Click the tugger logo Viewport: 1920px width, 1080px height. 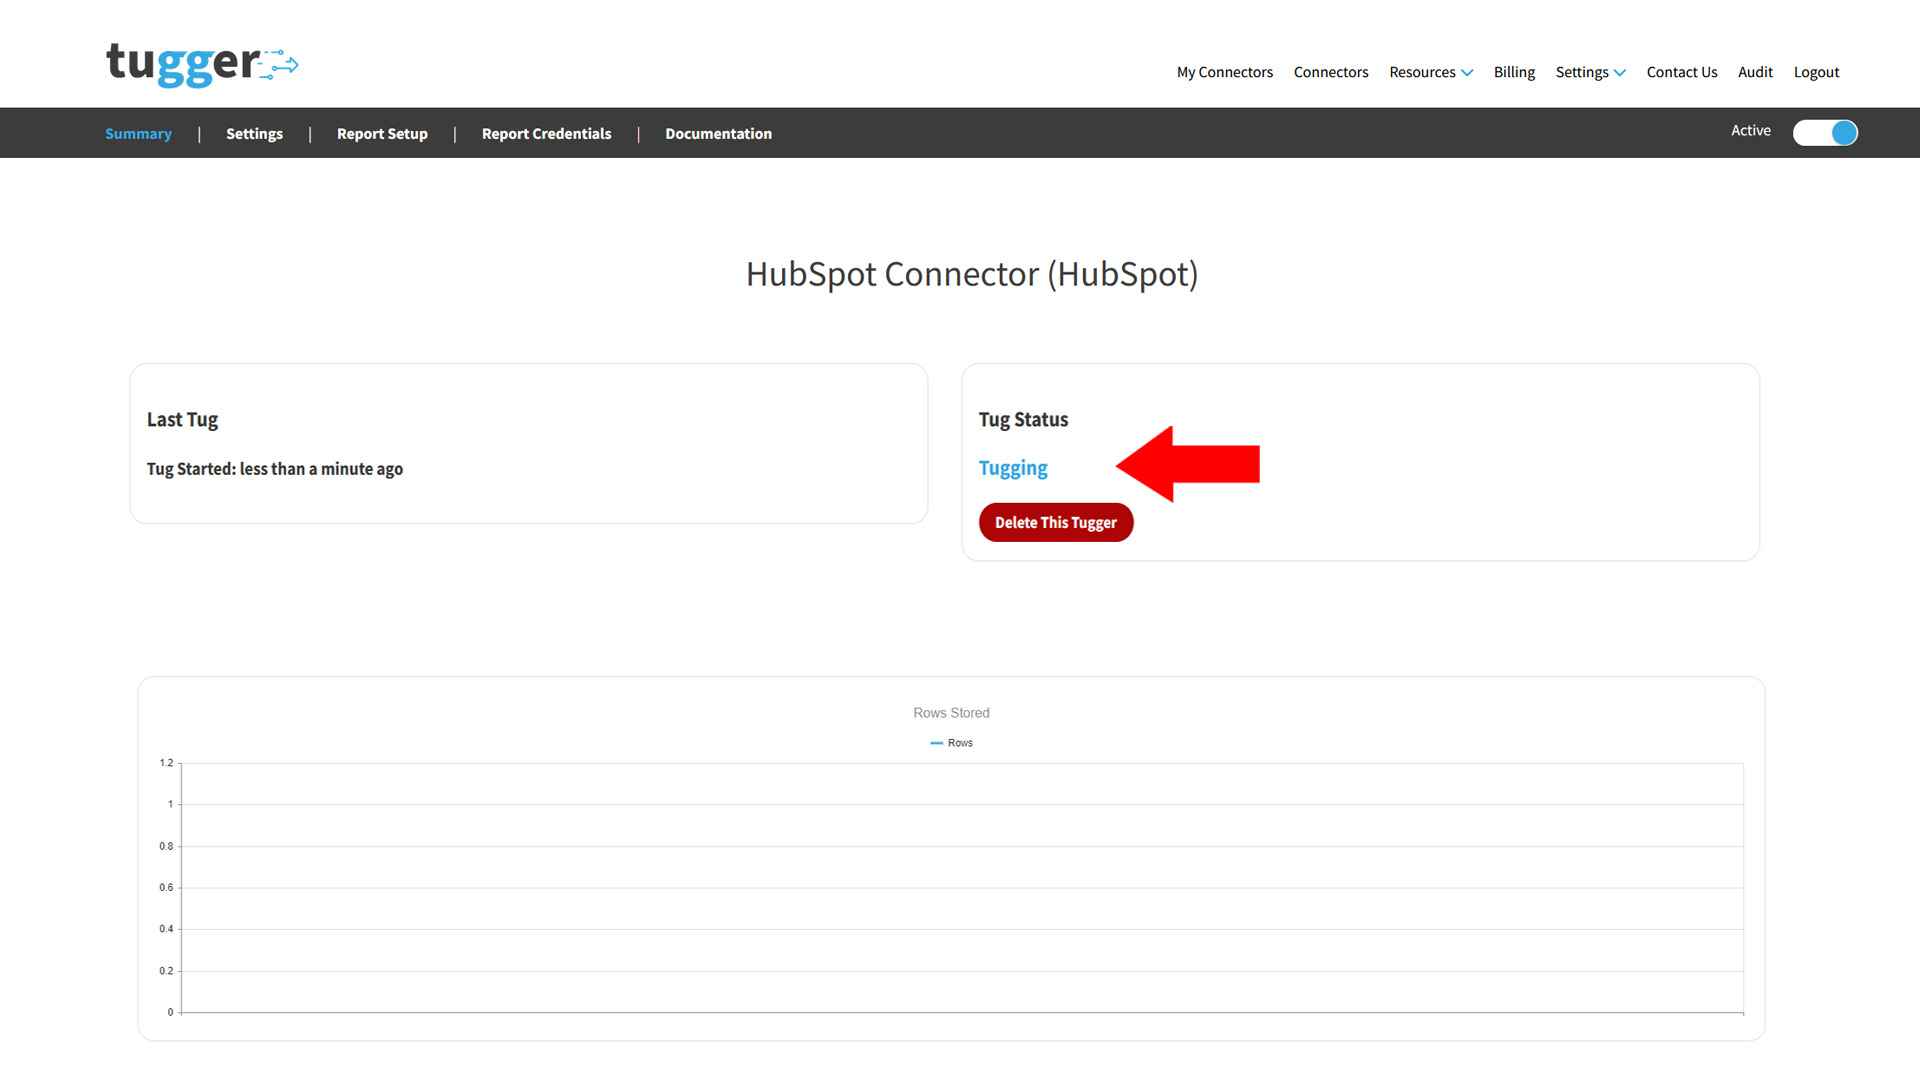tap(201, 65)
